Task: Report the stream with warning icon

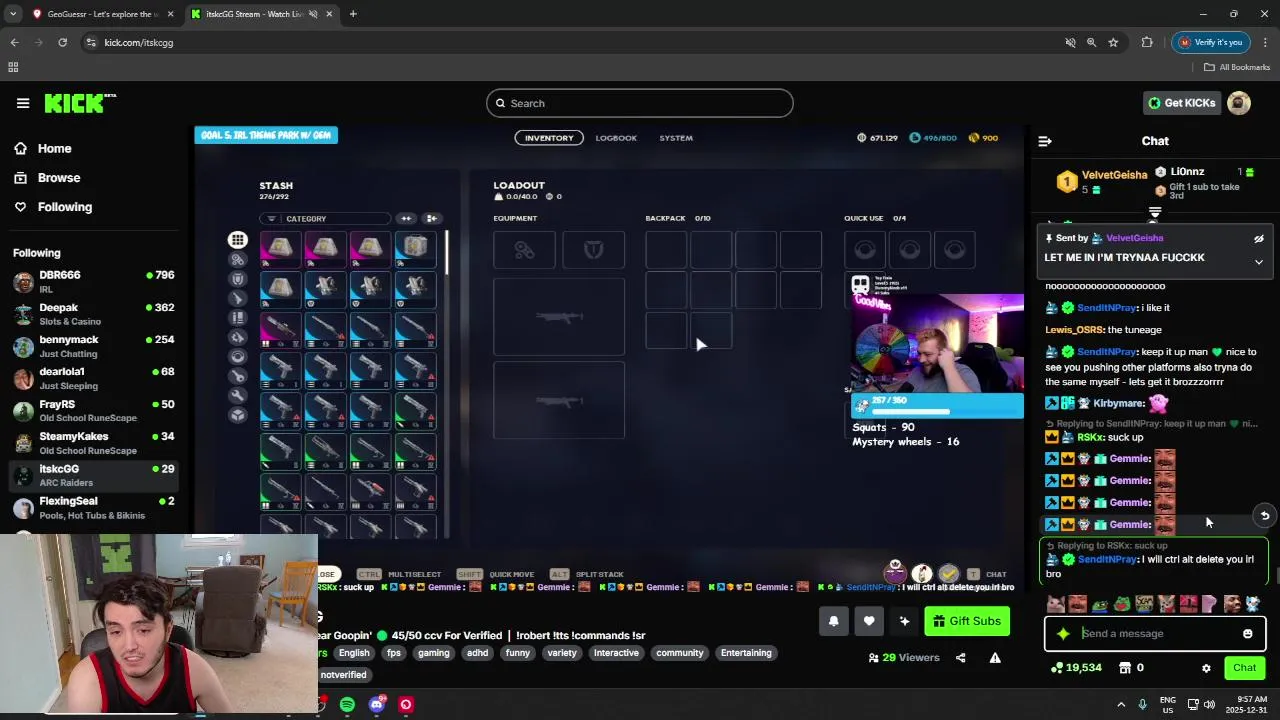Action: tap(995, 657)
